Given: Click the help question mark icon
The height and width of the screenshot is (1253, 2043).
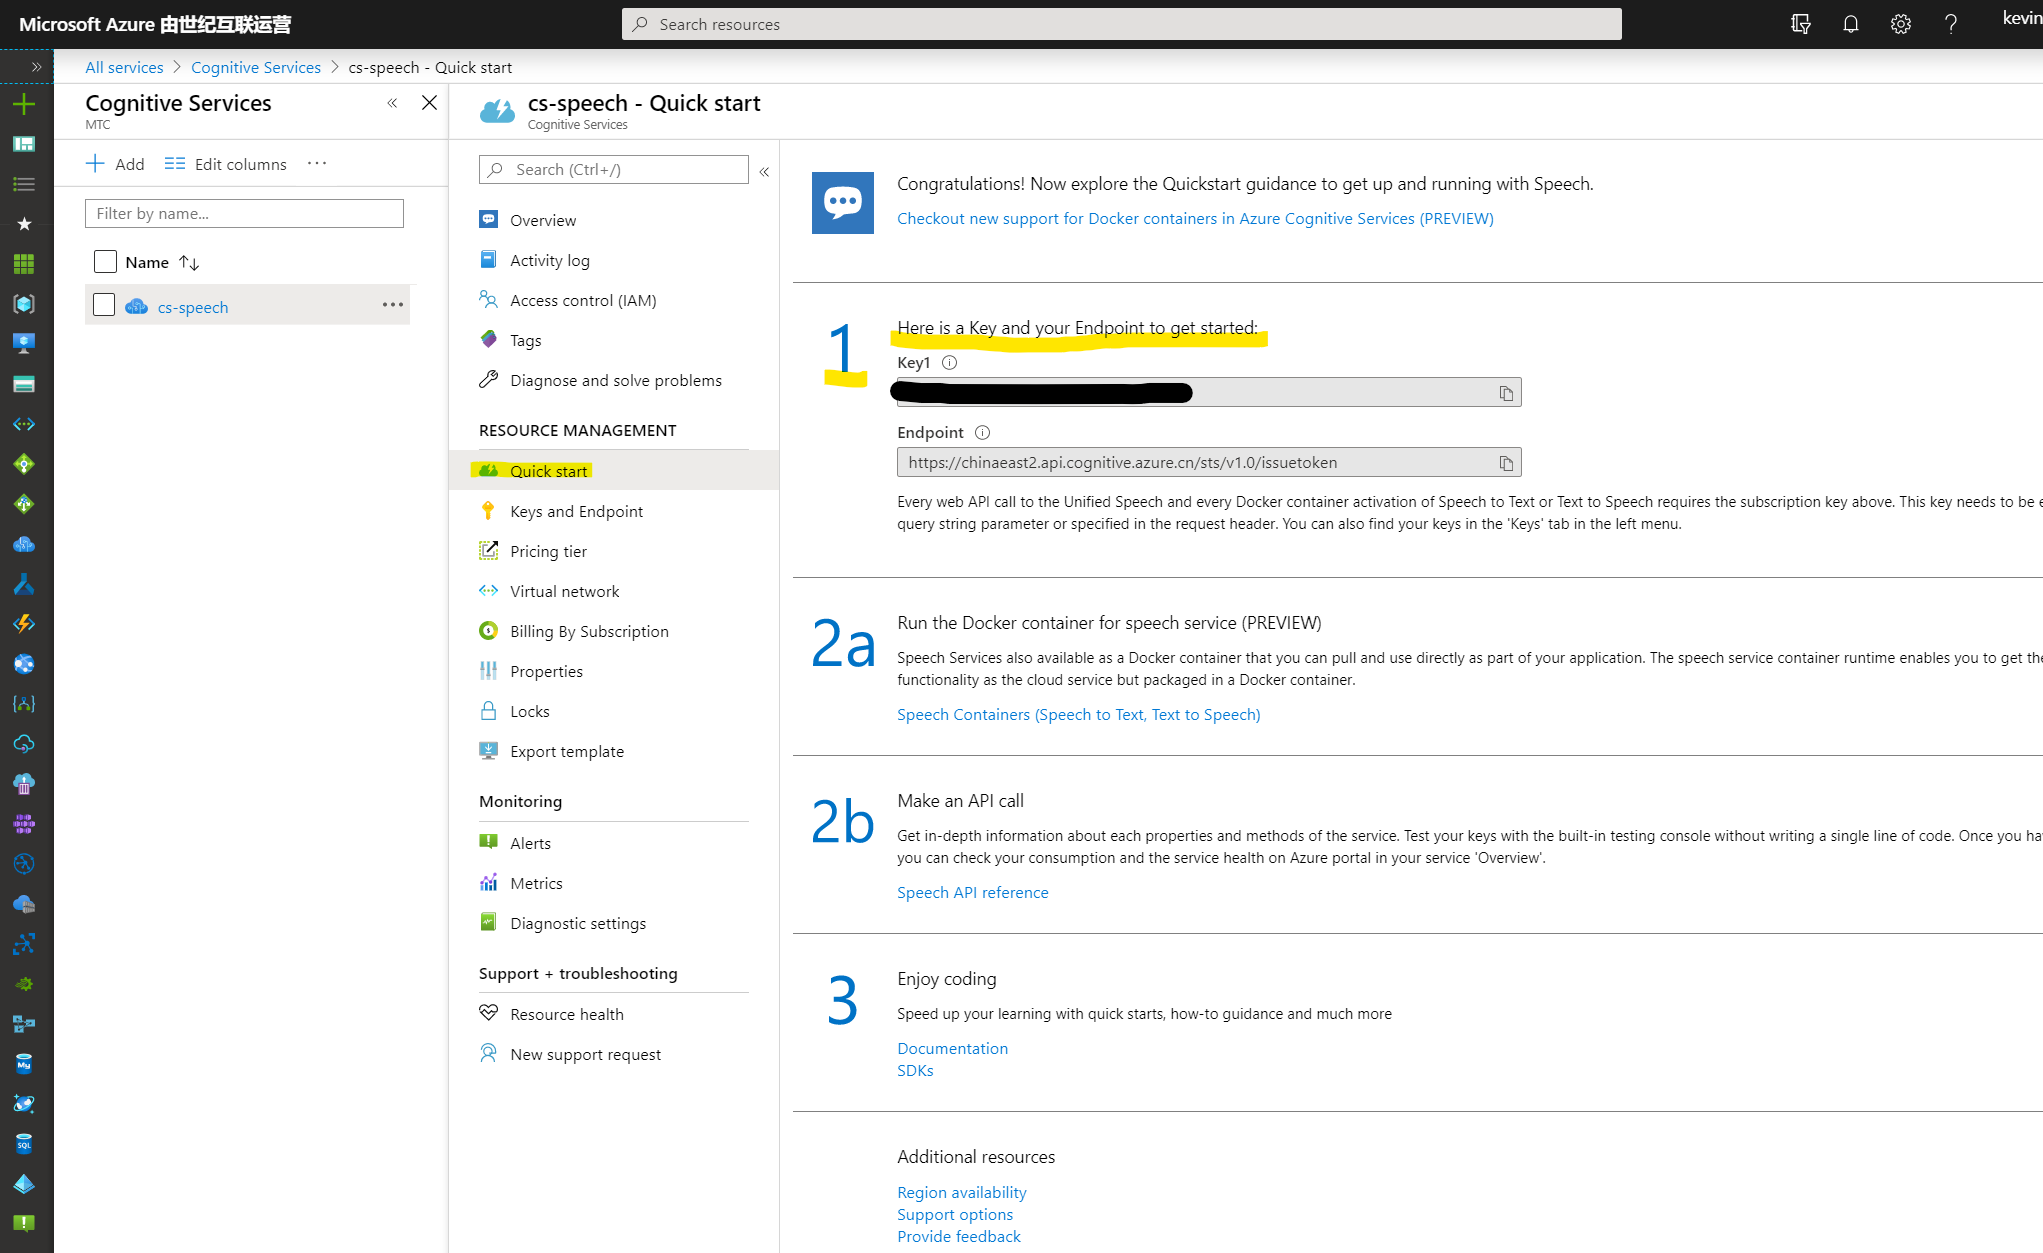Looking at the screenshot, I should coord(1950,24).
